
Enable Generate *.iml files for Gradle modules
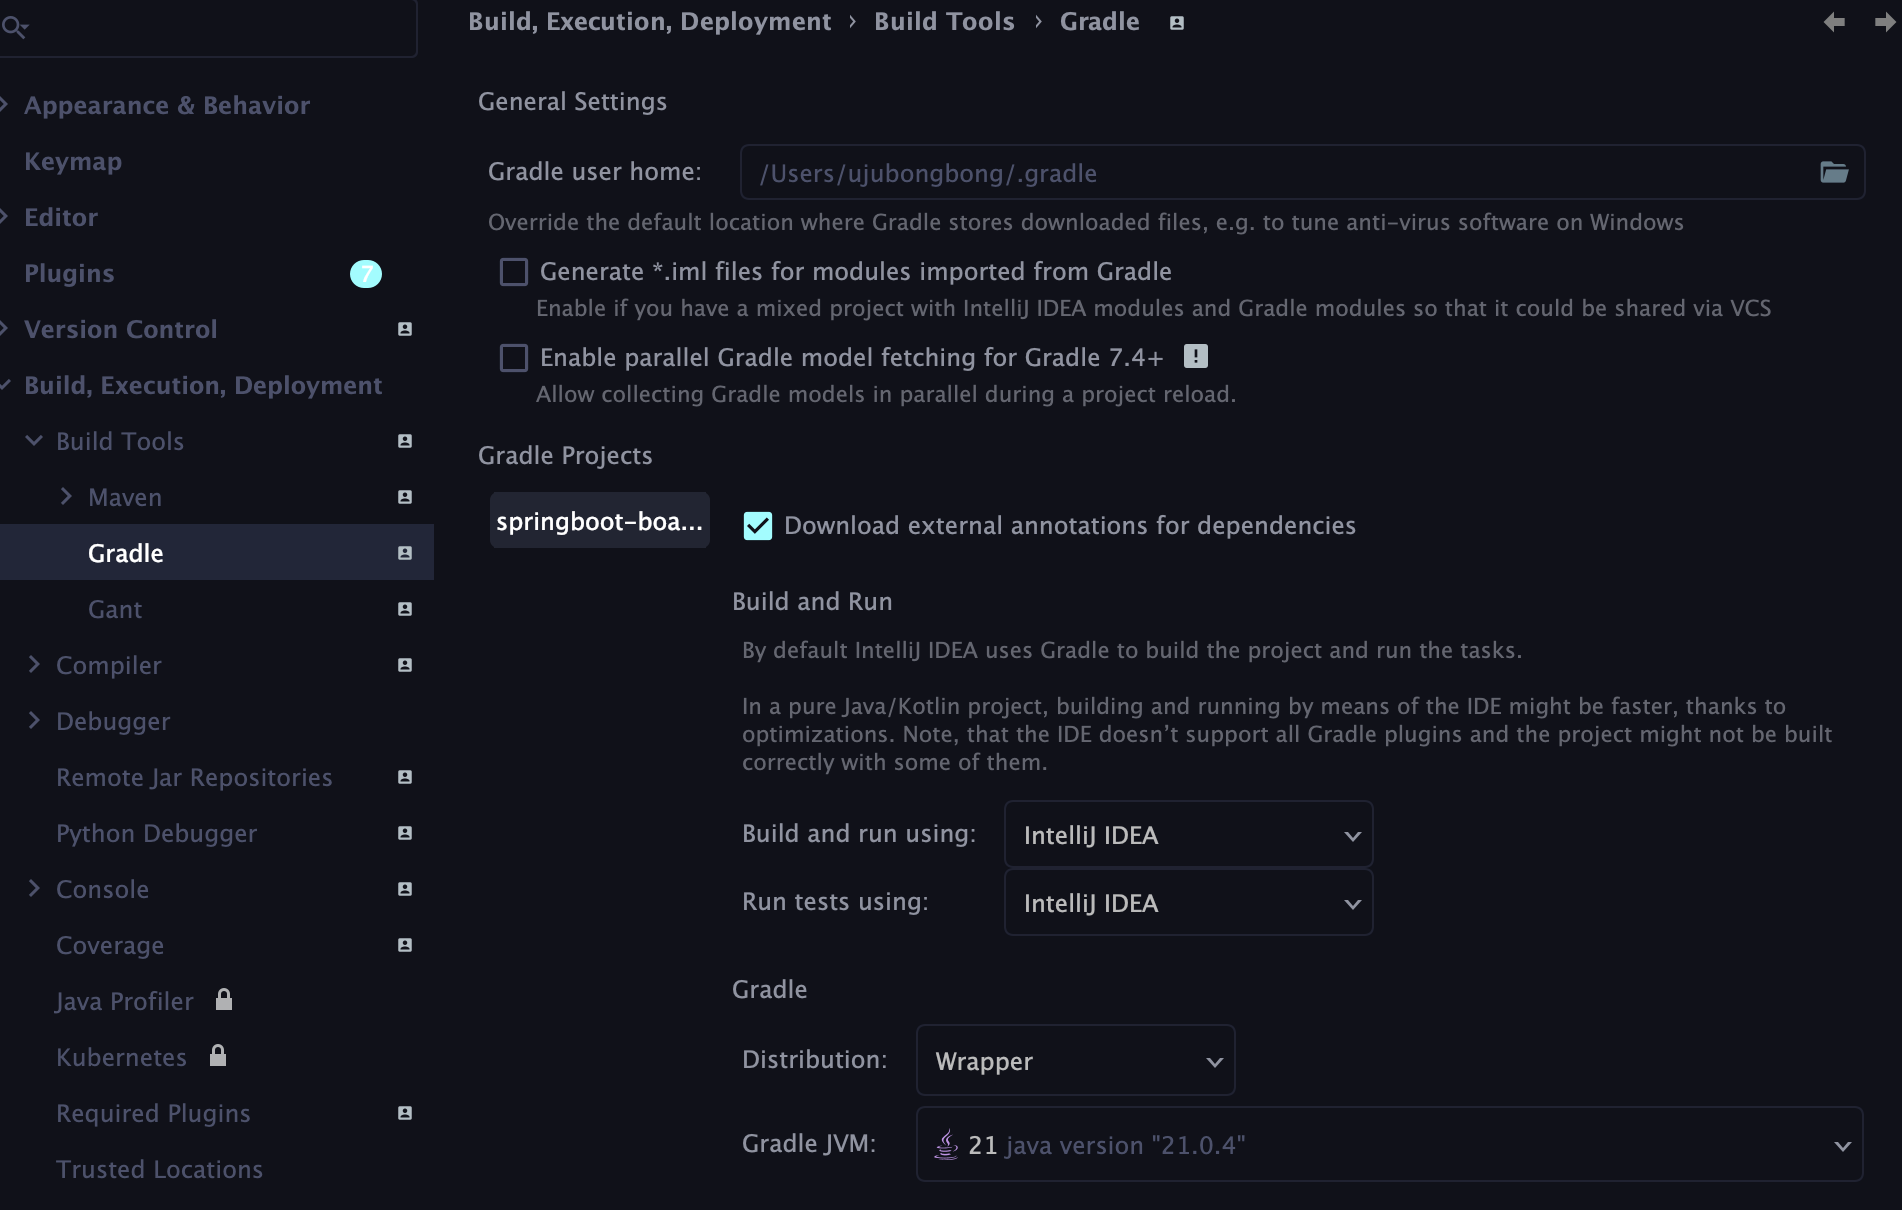point(514,272)
